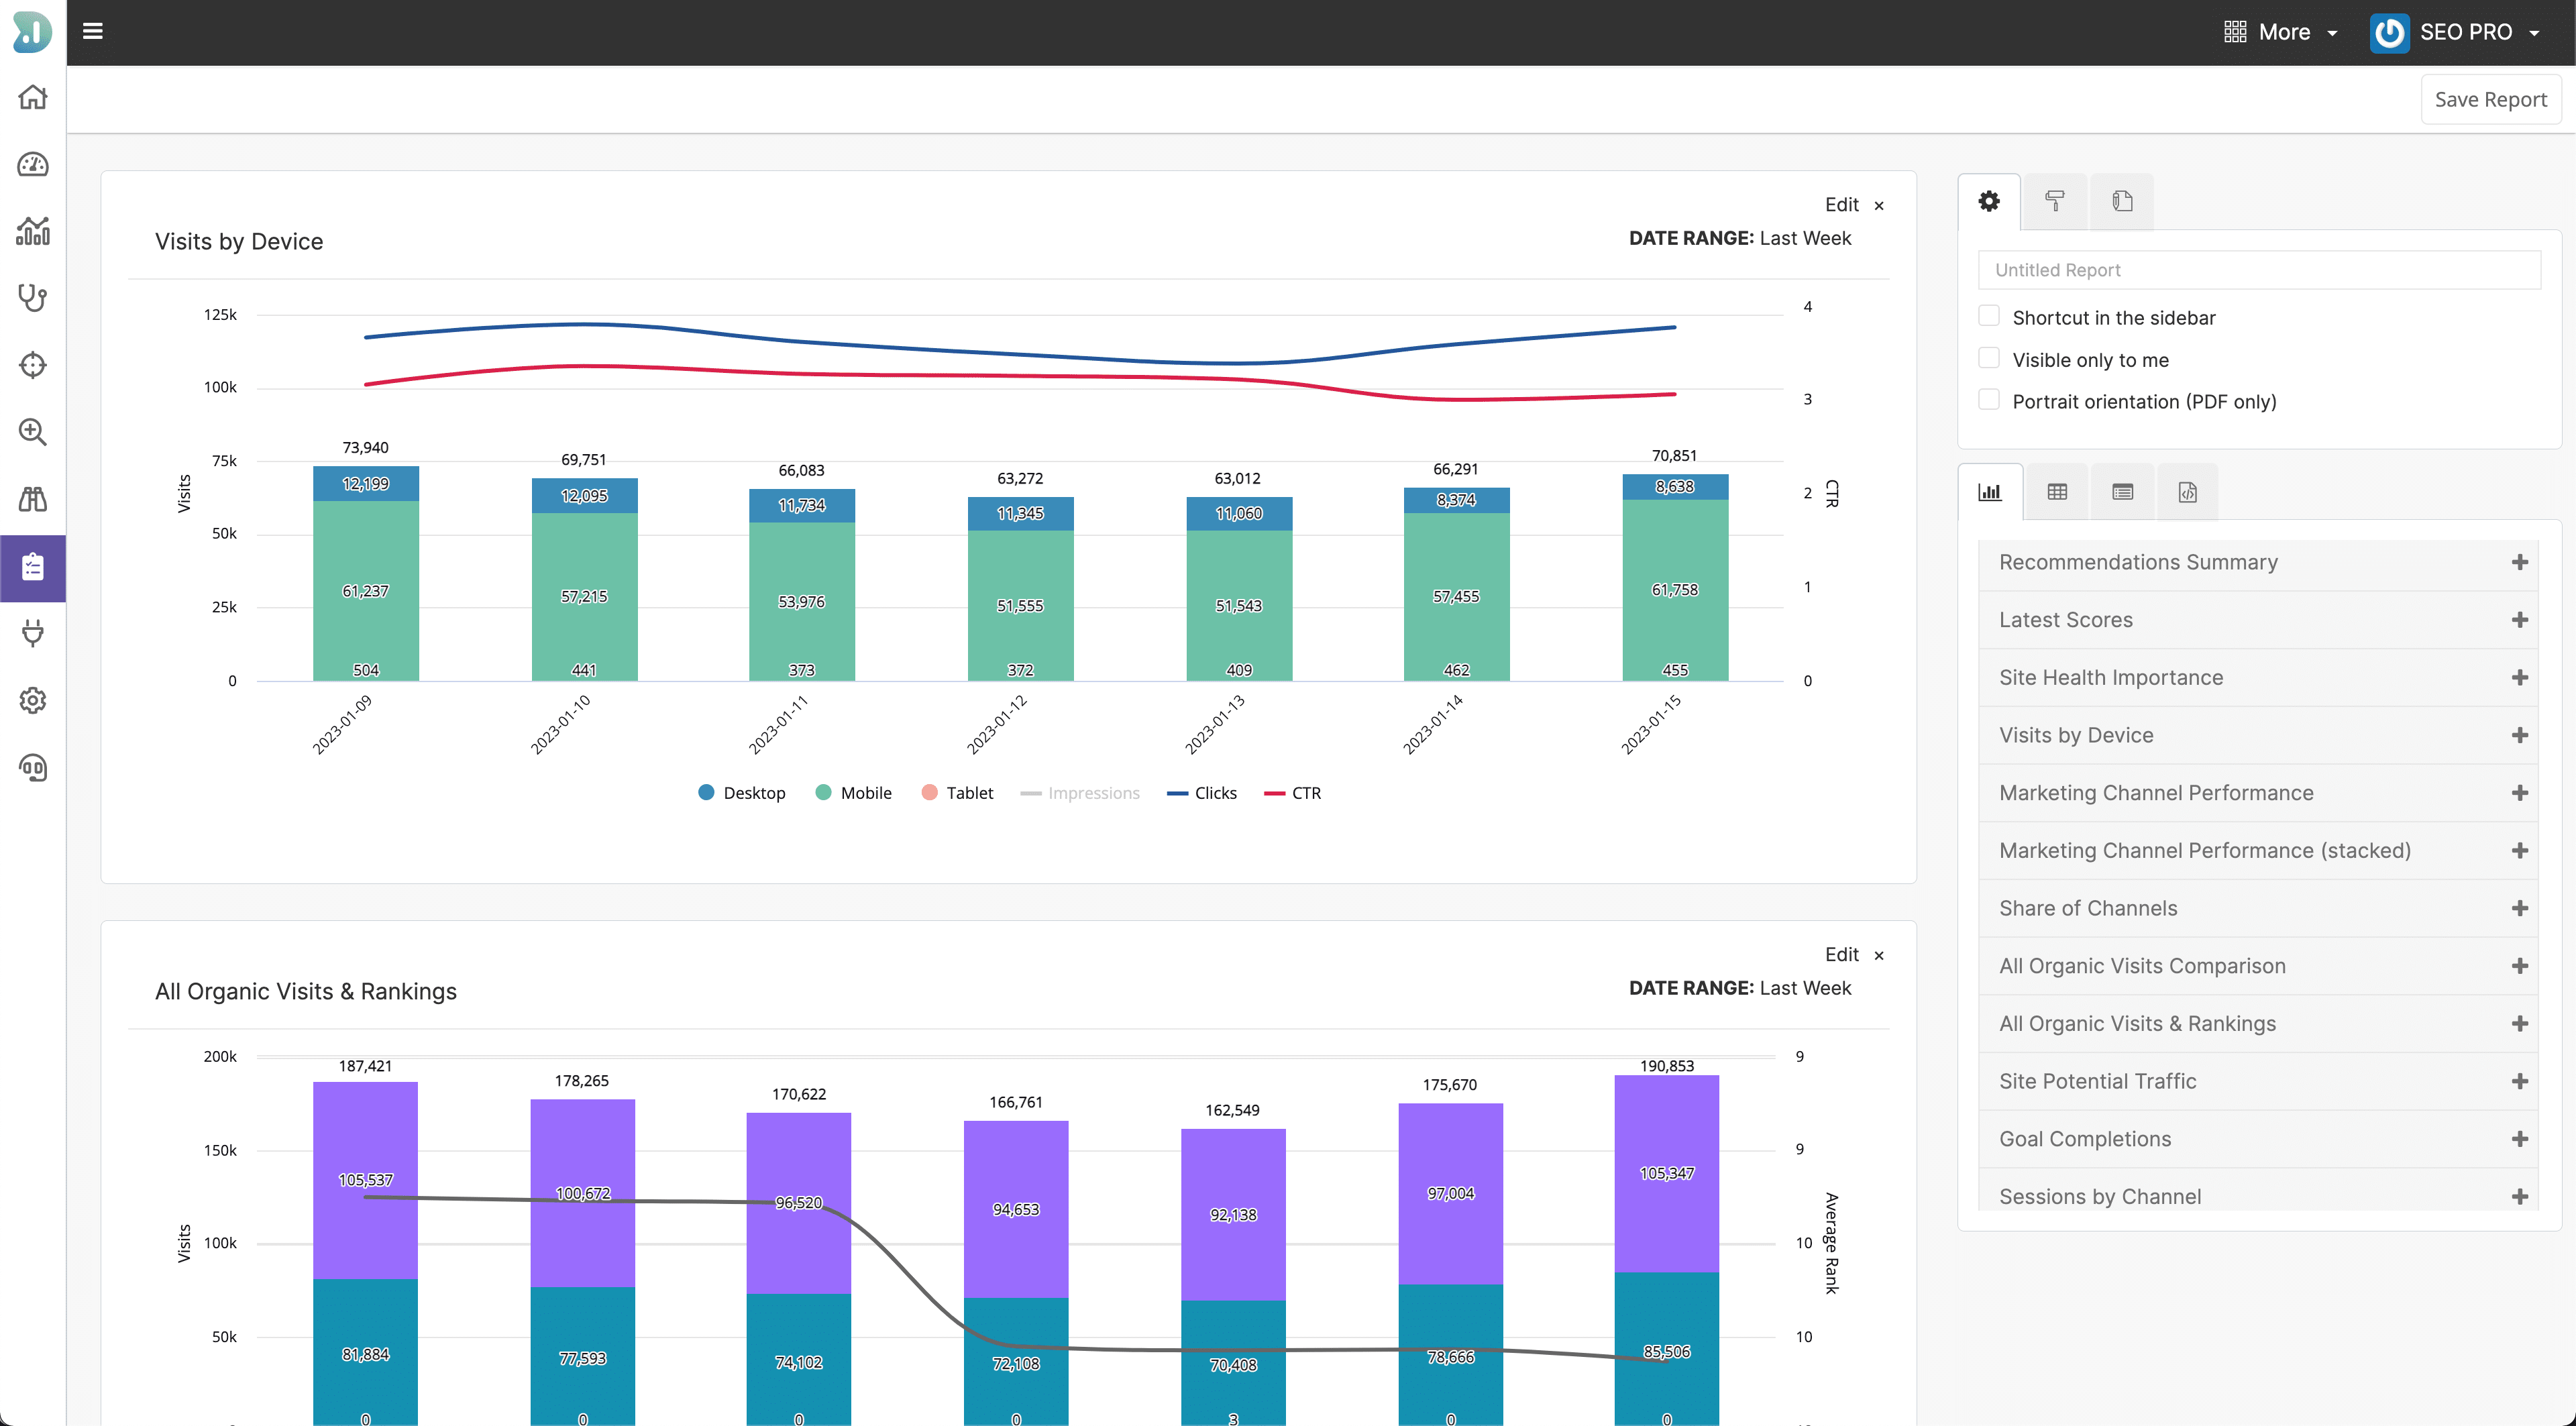Show Impressions series in the legend
The image size is (2576, 1426).
1080,793
